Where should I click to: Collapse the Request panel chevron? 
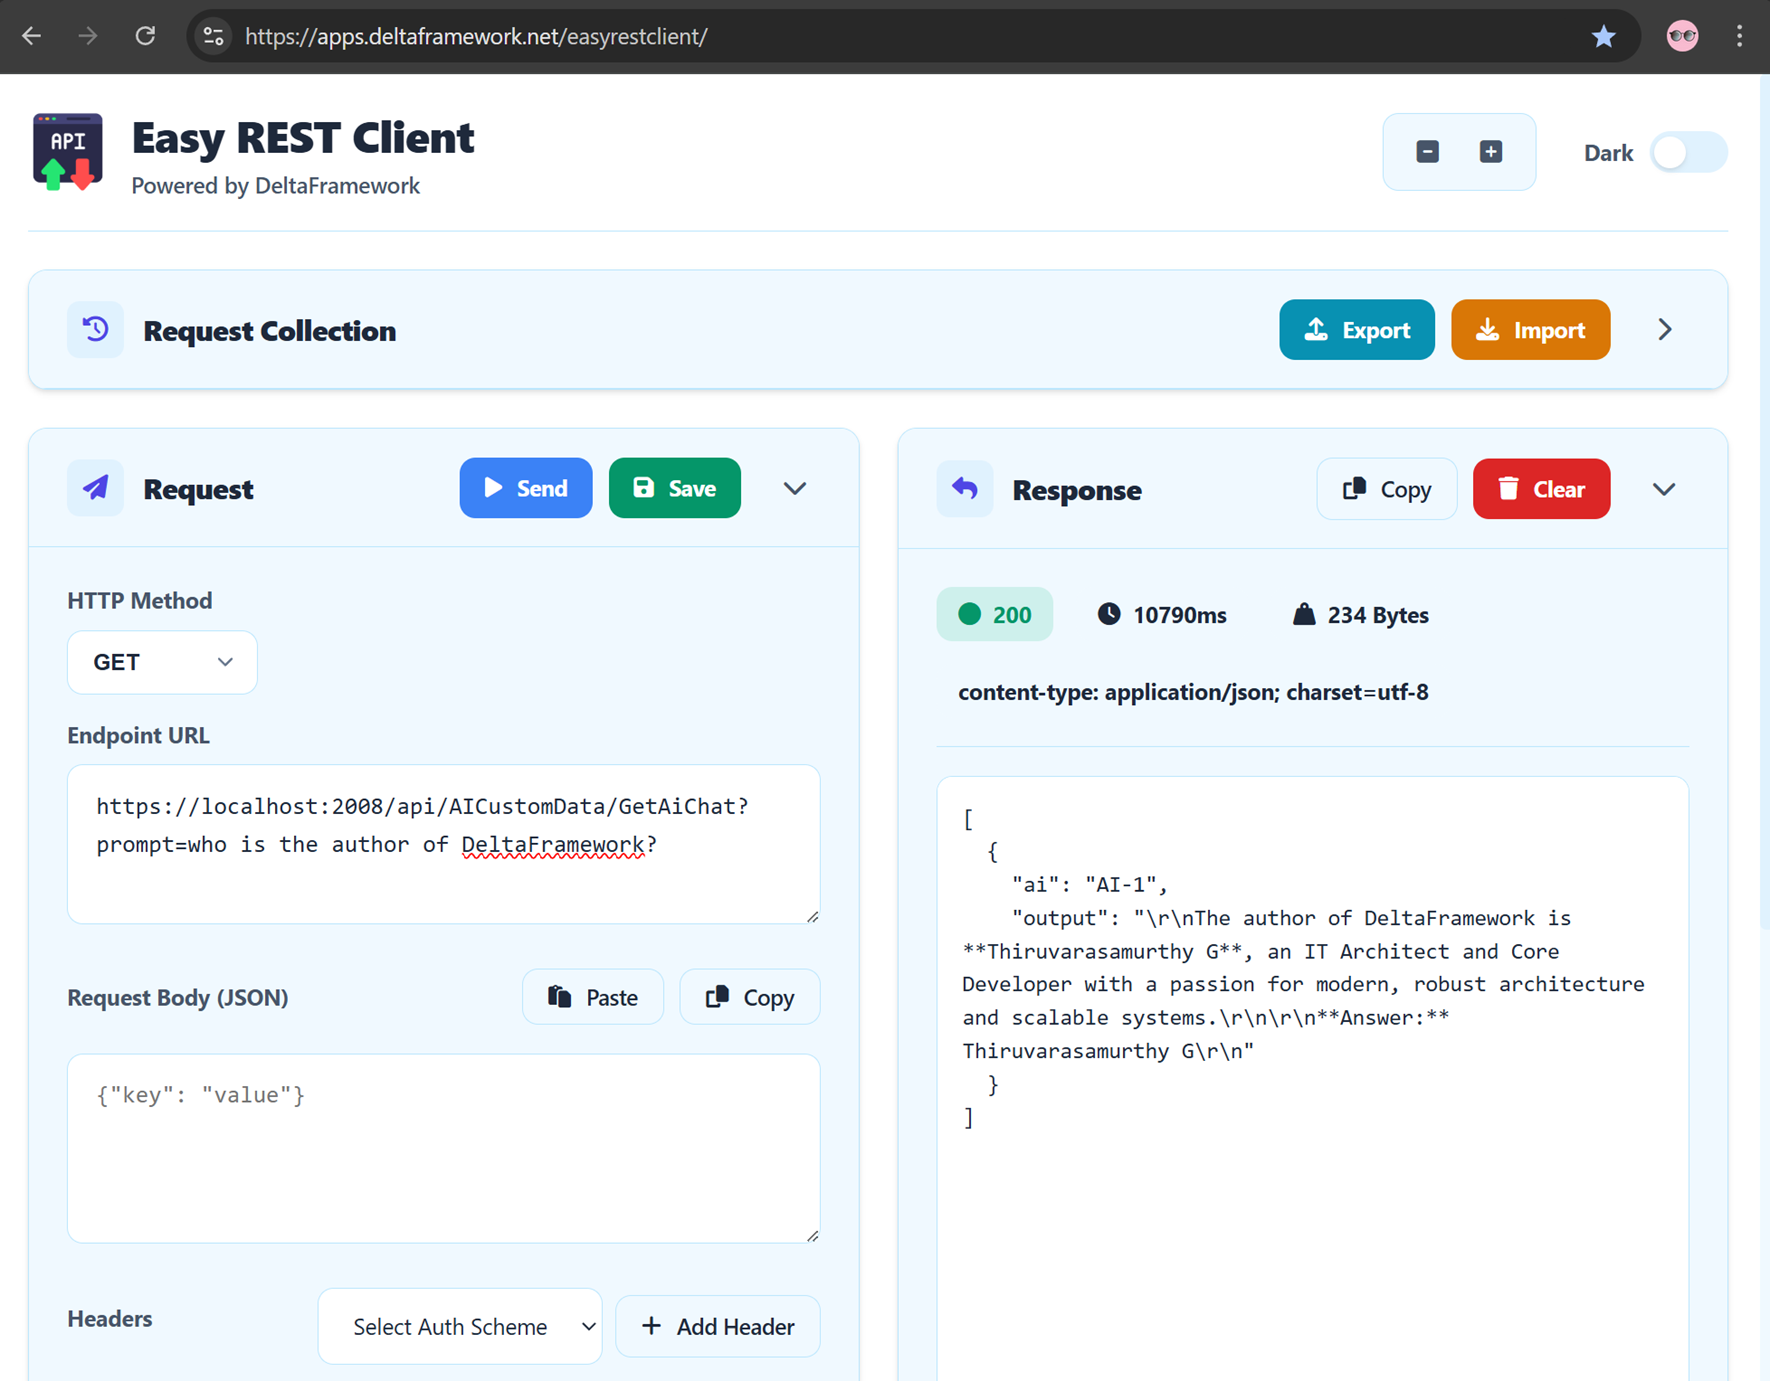pos(795,488)
